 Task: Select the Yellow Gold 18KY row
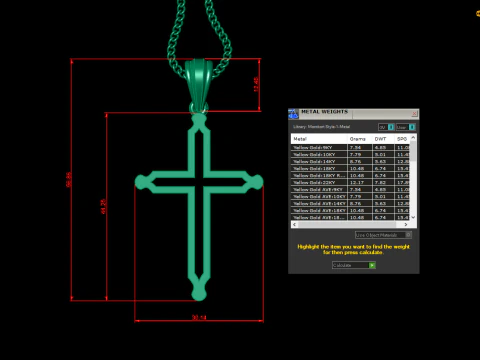[x=351, y=168]
